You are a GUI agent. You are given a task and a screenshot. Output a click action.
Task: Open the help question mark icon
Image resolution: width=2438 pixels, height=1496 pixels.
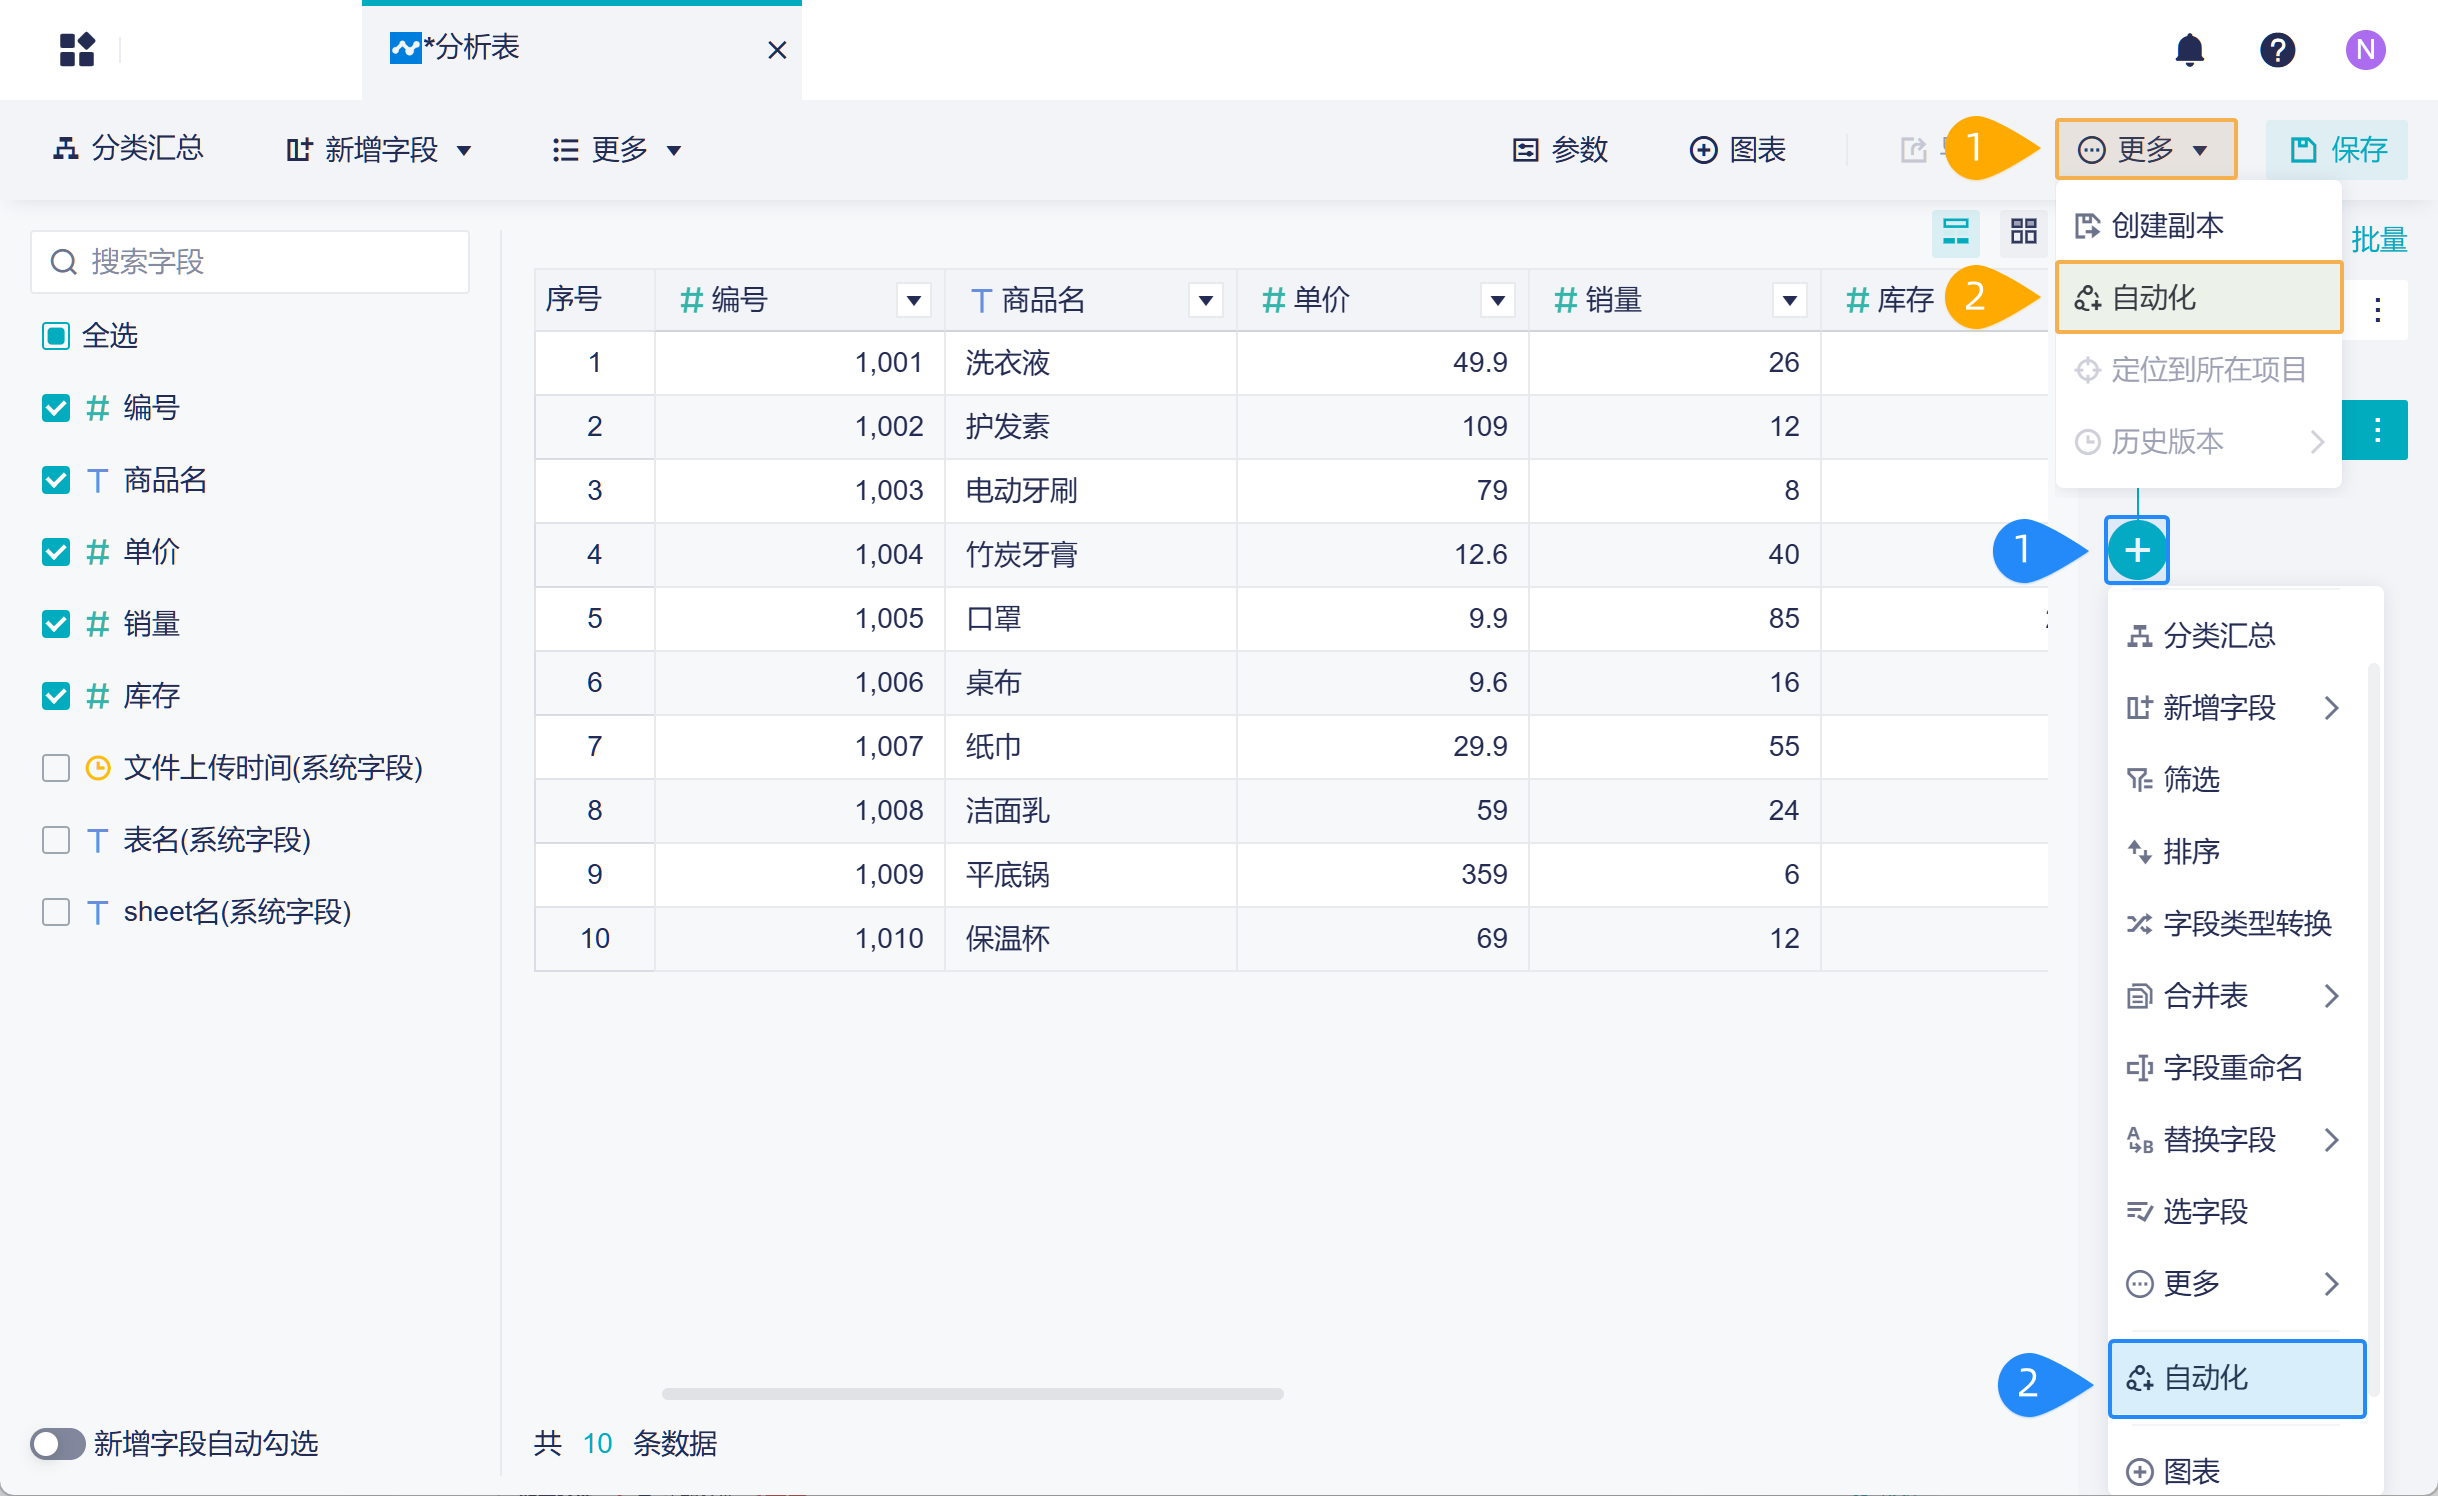coord(2277,49)
